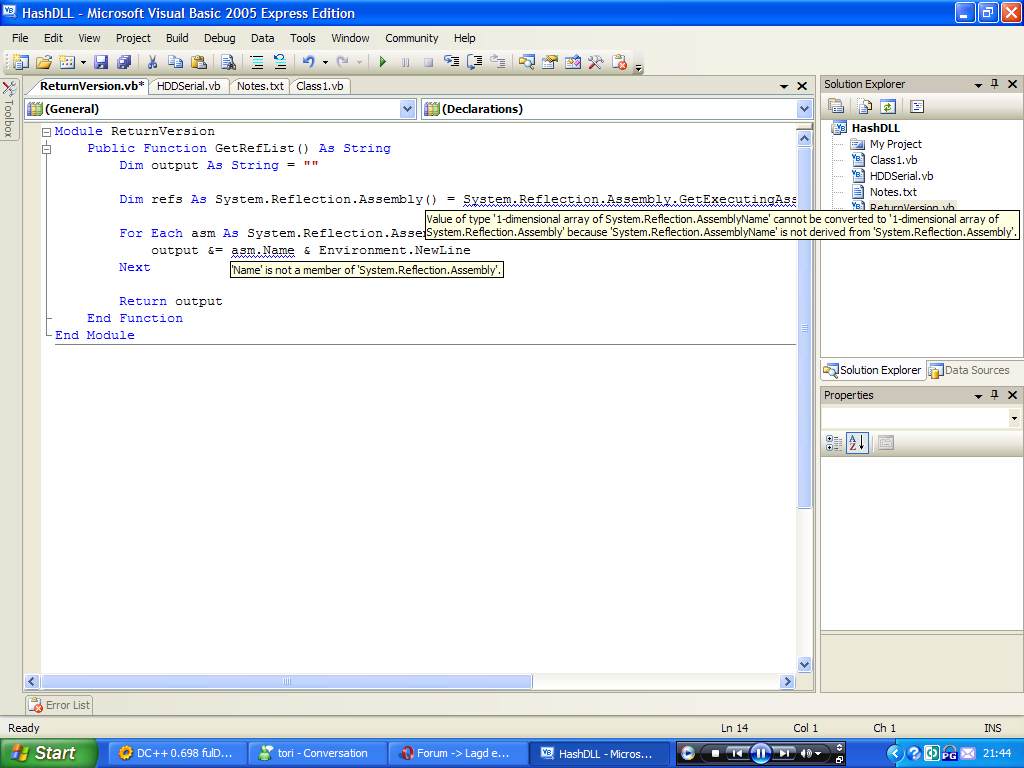Click the Windows Start button
1024x768 pixels.
48,753
